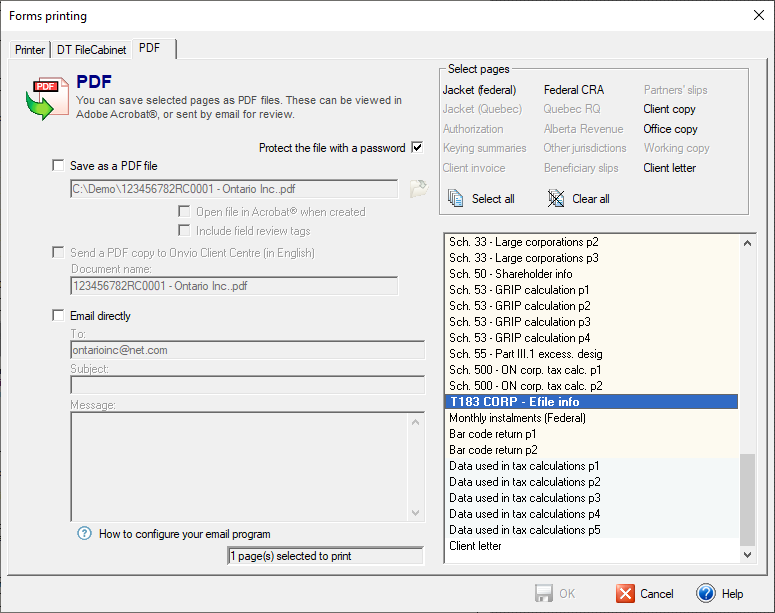Click the email configuration help icon
The height and width of the screenshot is (613, 775).
tap(84, 533)
